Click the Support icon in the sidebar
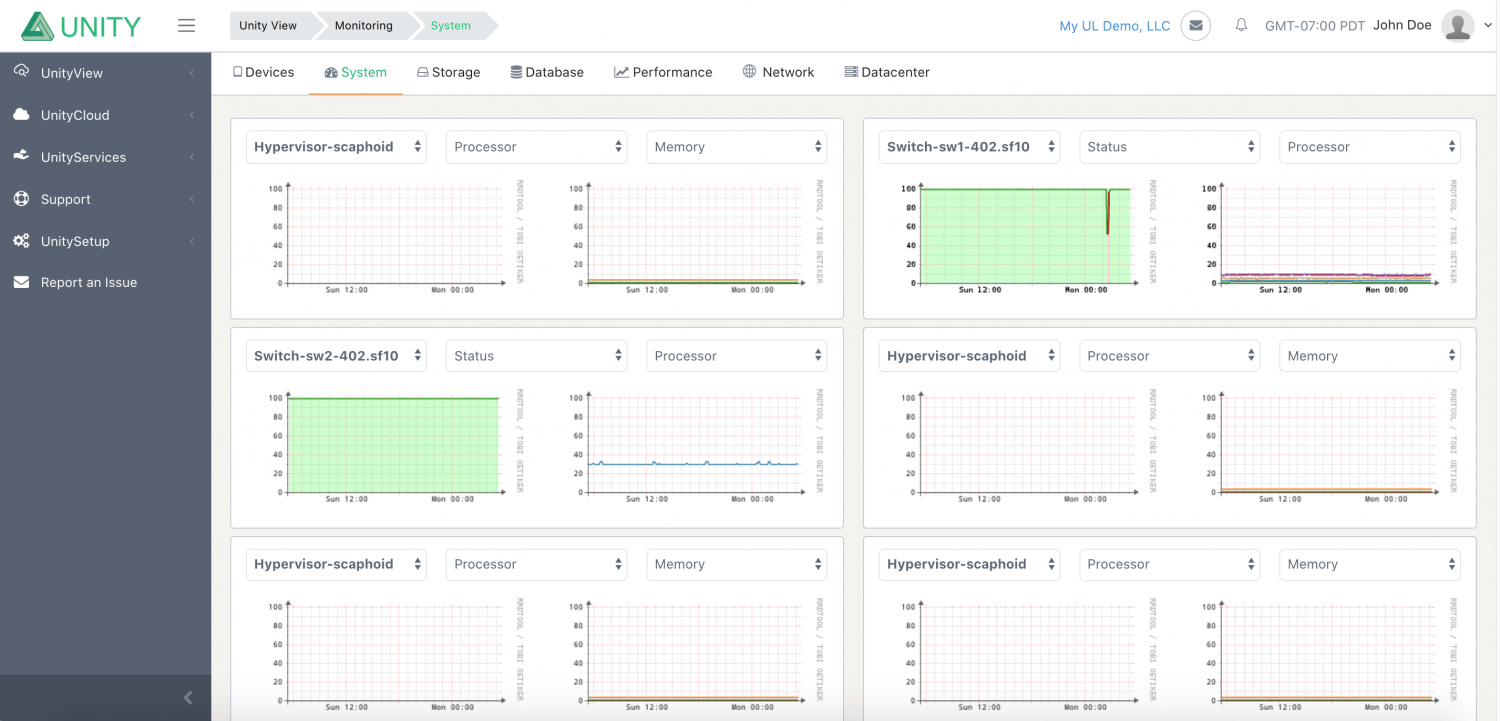The width and height of the screenshot is (1500, 721). (x=21, y=198)
